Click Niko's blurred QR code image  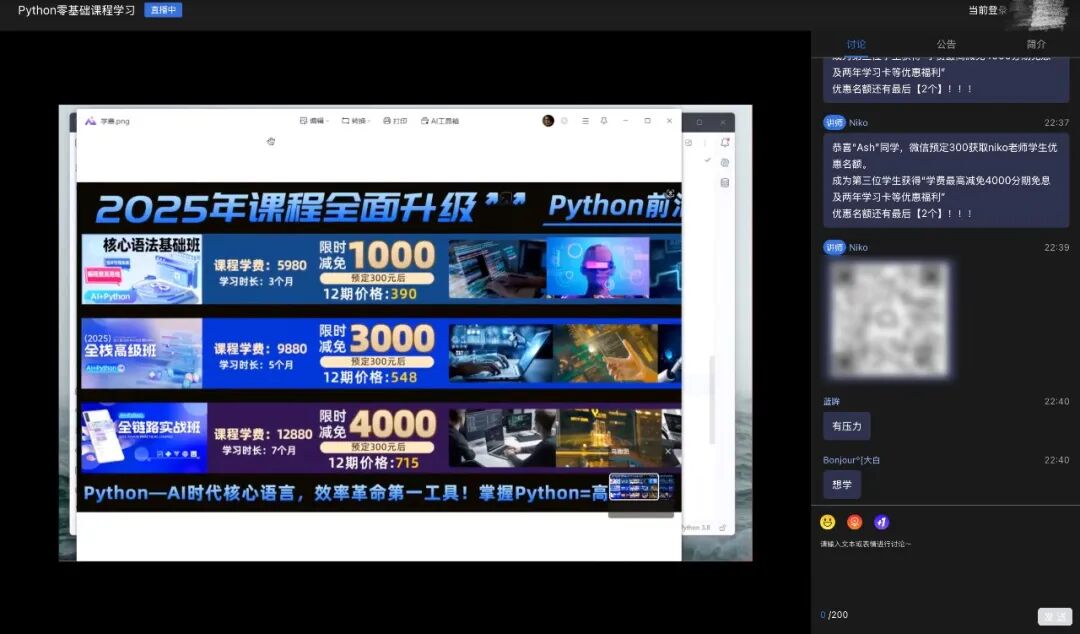pos(889,318)
